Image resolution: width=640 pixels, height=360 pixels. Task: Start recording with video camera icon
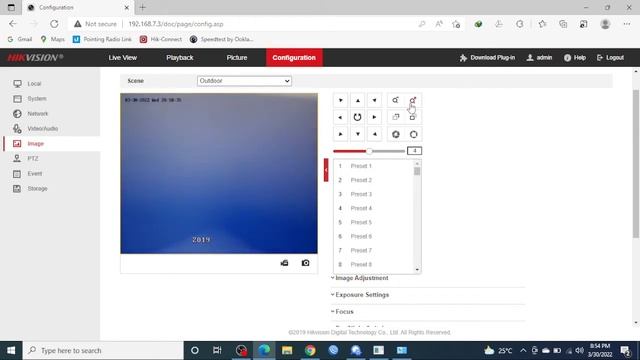point(284,263)
